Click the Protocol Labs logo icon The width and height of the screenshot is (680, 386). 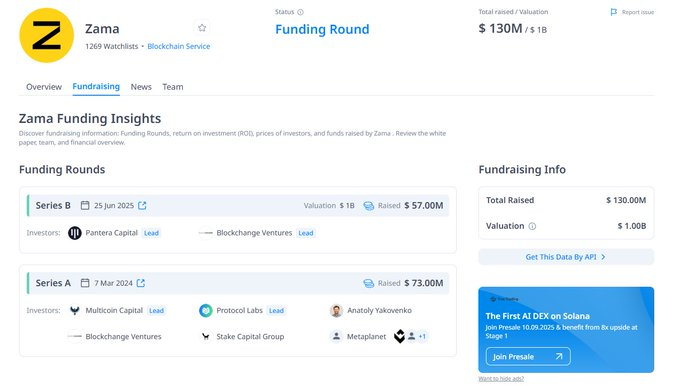(x=206, y=311)
